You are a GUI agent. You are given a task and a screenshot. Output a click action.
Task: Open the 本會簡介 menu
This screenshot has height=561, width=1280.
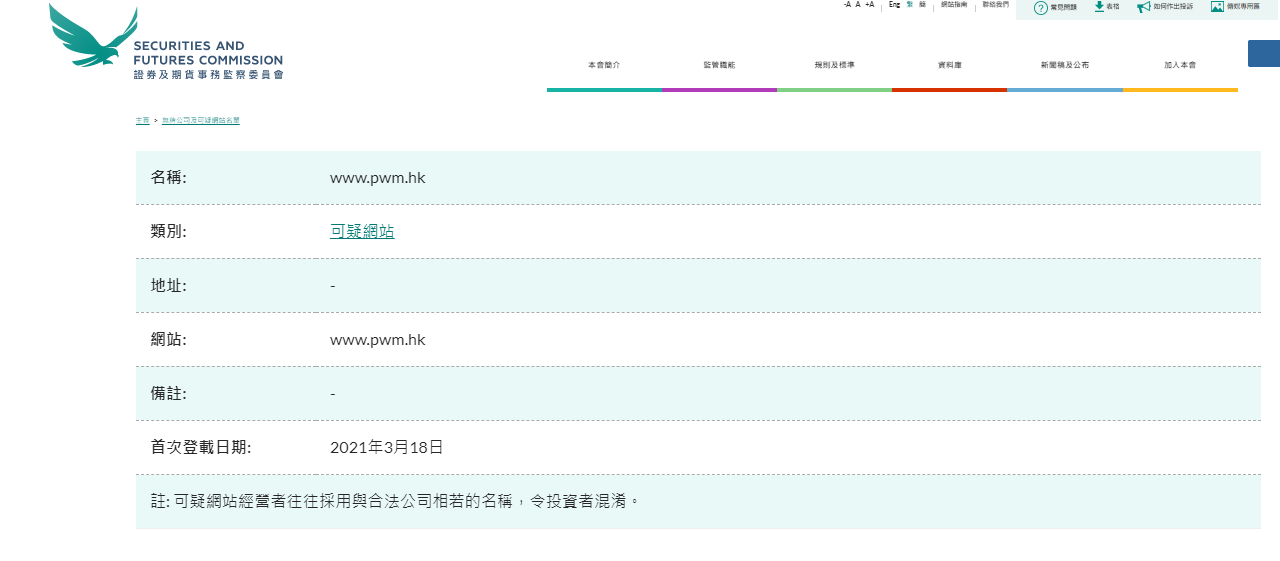click(604, 65)
